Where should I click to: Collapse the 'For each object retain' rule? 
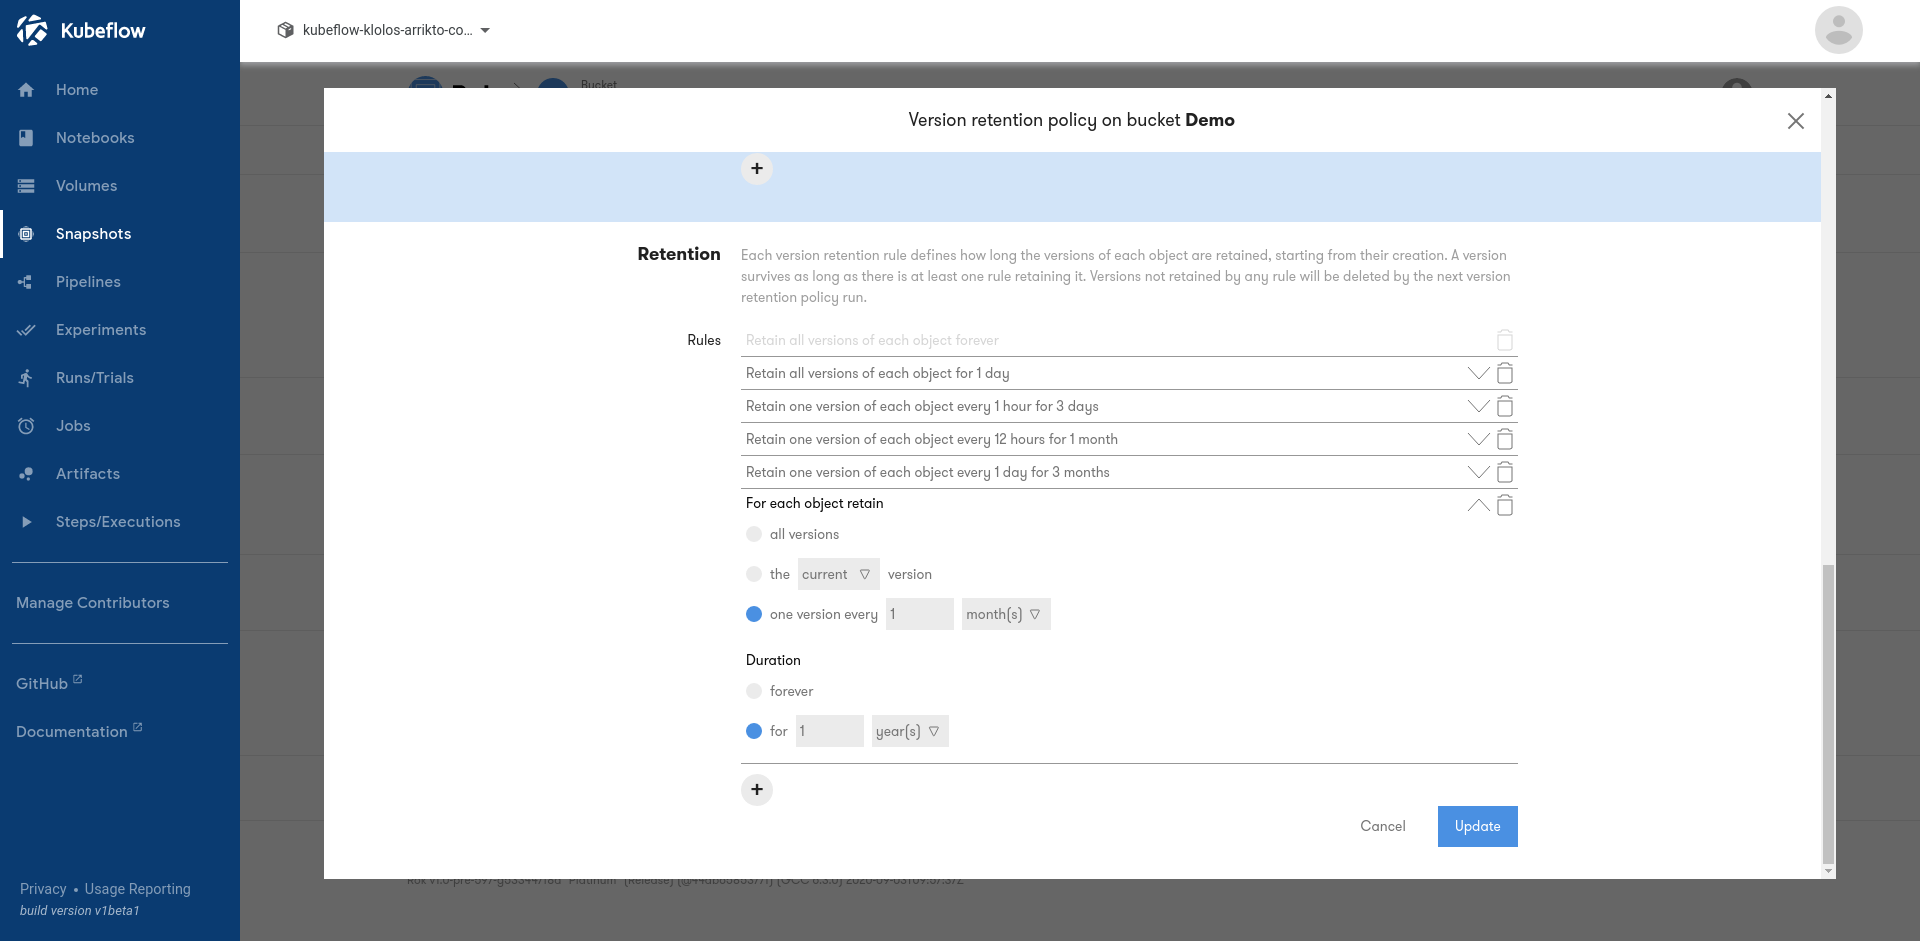[x=1478, y=505]
